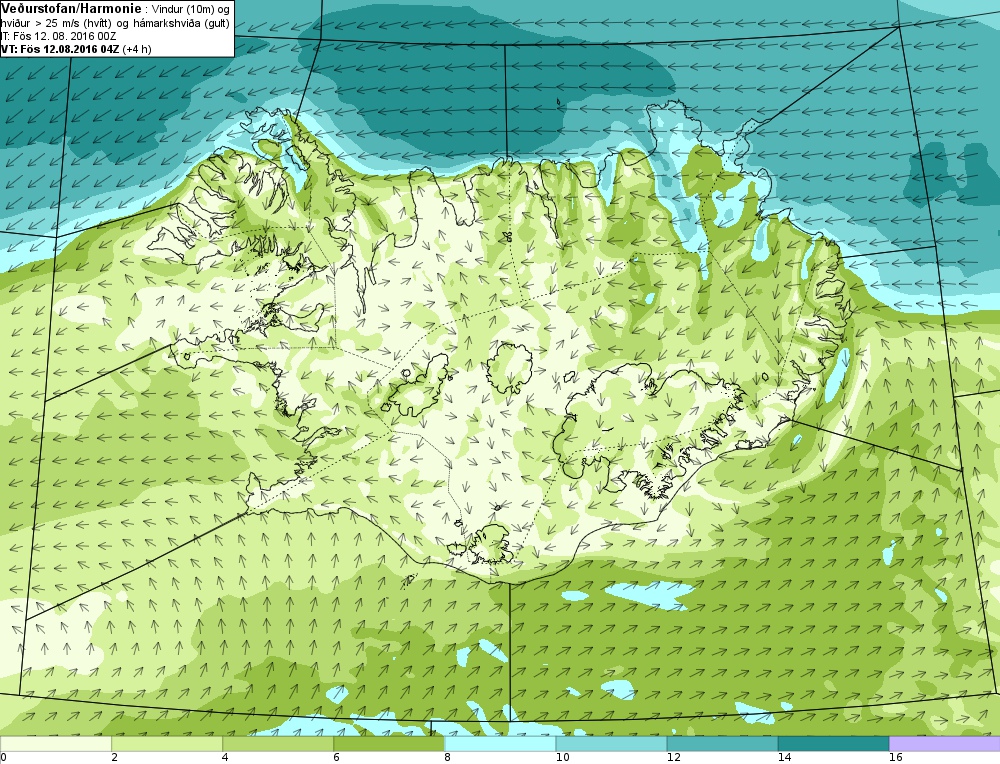The image size is (1000, 764).
Task: Click the light green 2–4 legend swatch
Action: (x=167, y=744)
